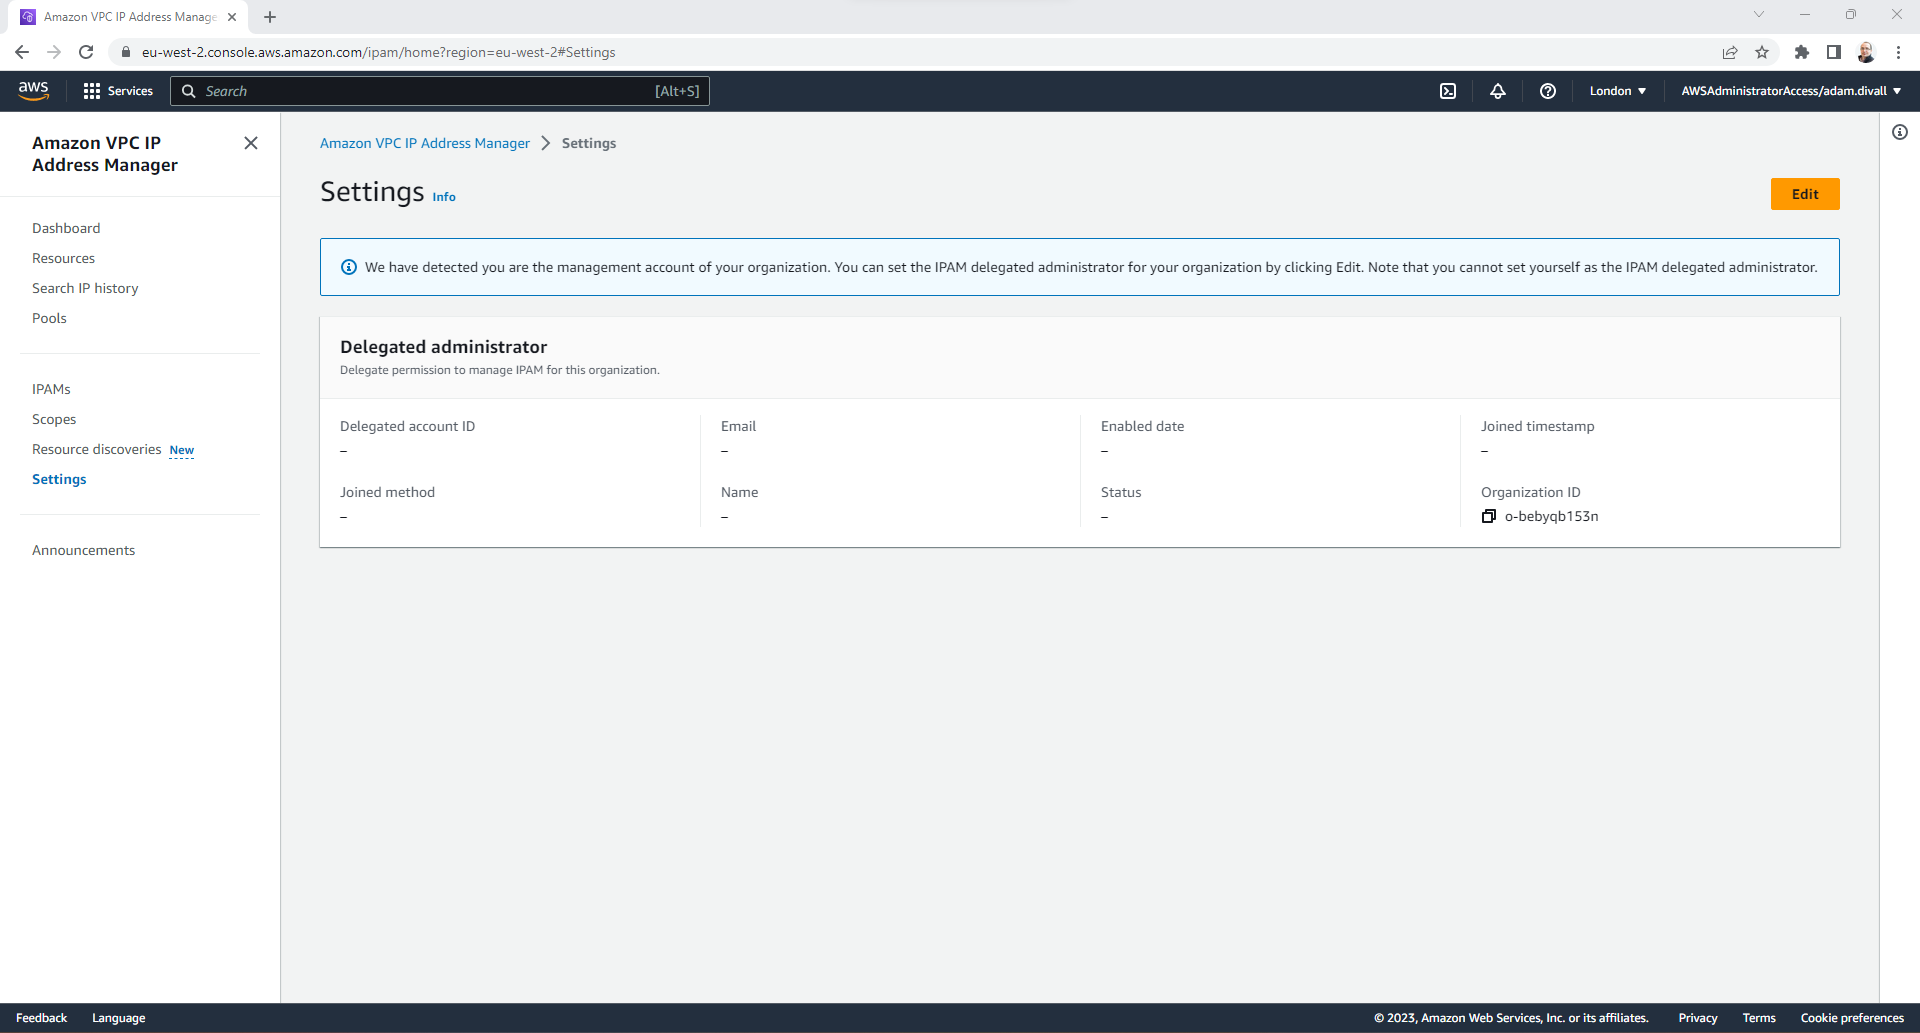The width and height of the screenshot is (1920, 1033).
Task: Click the AWS logo home icon
Action: pos(33,90)
